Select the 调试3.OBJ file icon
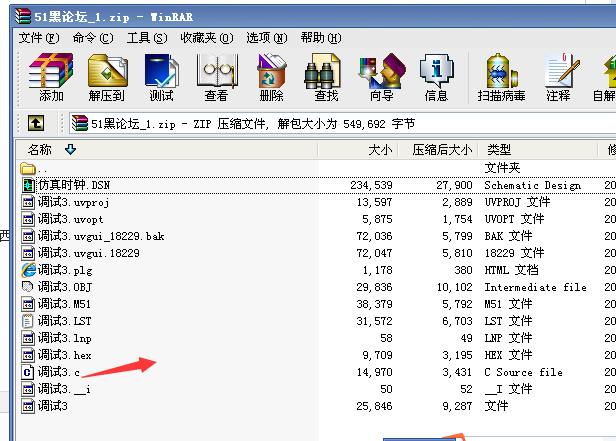616x441 pixels. pos(28,287)
